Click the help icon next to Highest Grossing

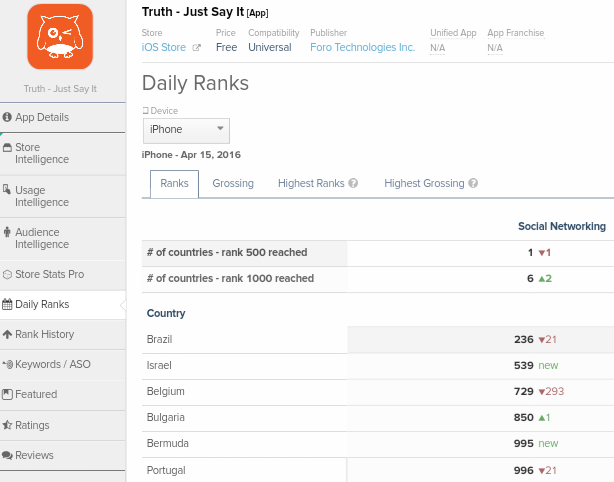point(473,183)
